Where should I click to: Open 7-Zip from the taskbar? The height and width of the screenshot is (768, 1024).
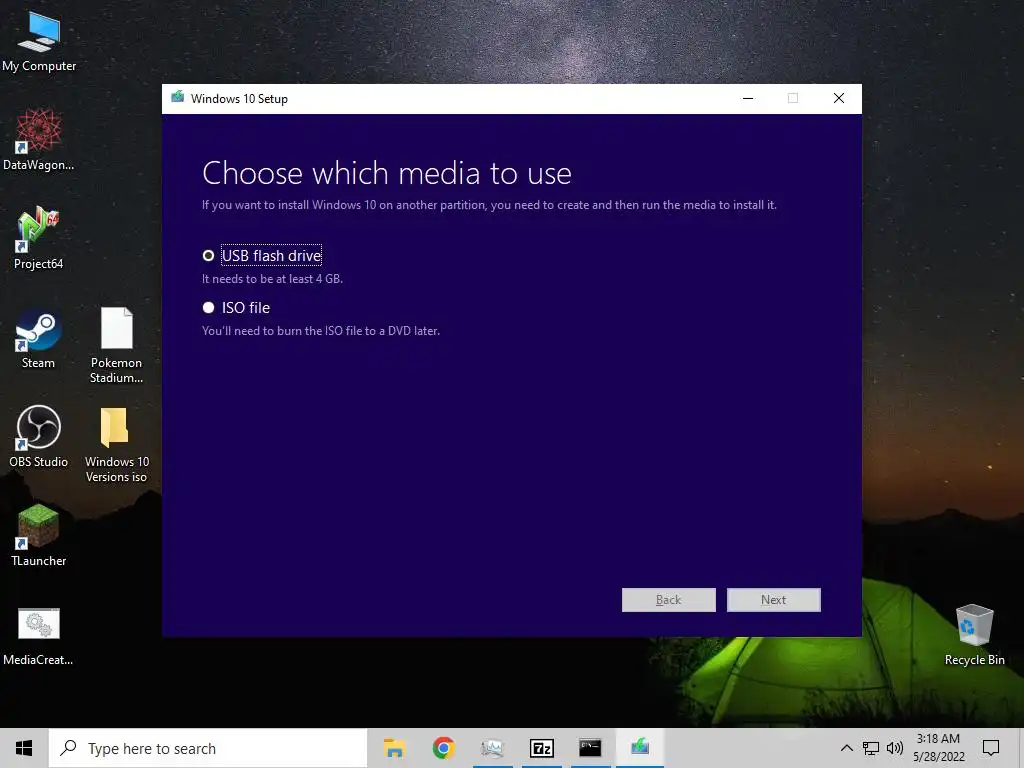[541, 748]
